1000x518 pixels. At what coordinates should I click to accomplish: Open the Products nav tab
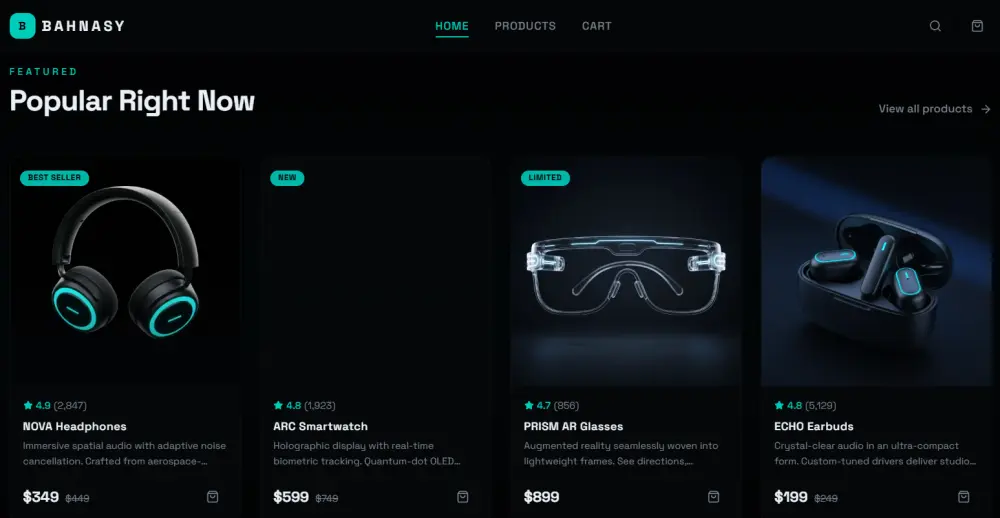[525, 26]
